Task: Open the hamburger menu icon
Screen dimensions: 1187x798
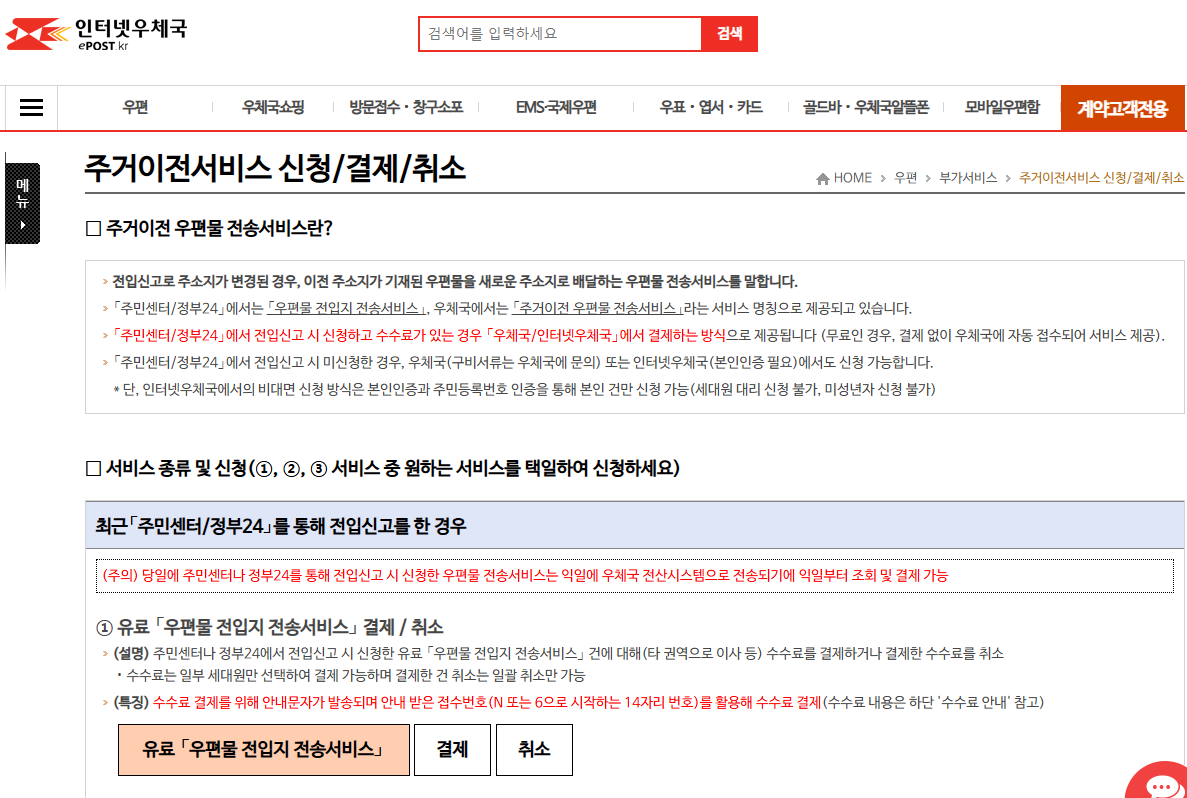Action: (30, 107)
